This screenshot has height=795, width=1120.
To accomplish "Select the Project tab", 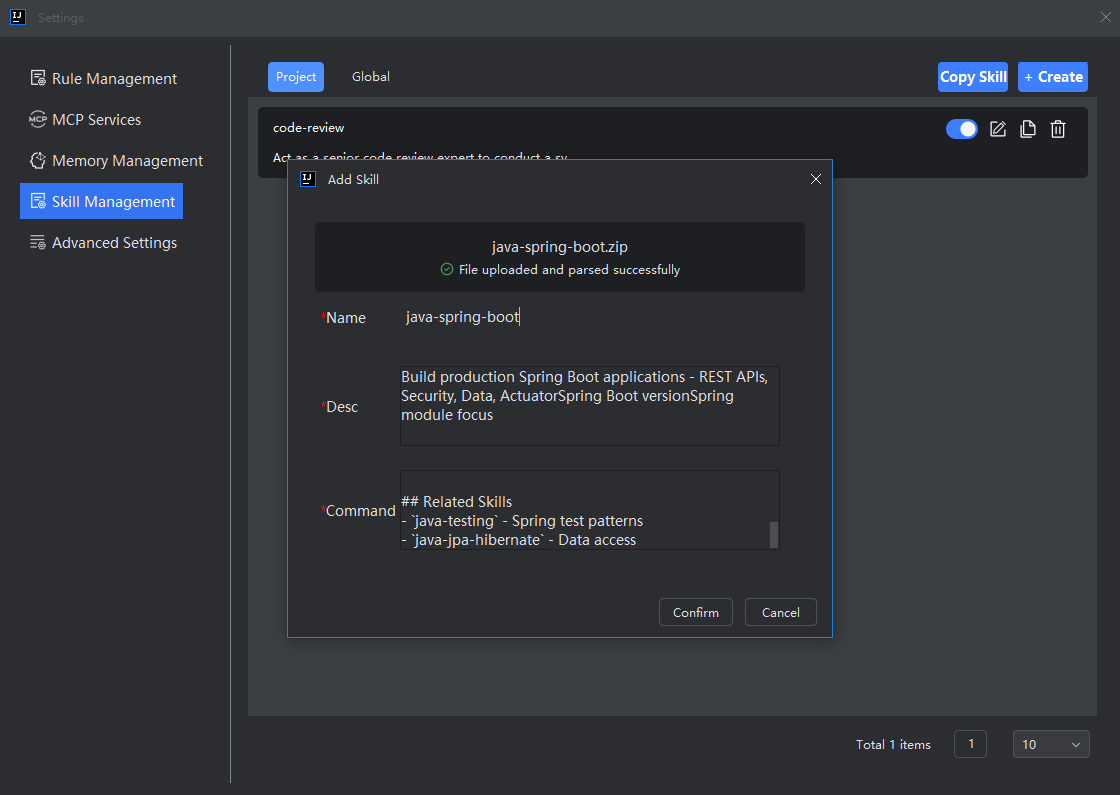I will [x=296, y=76].
